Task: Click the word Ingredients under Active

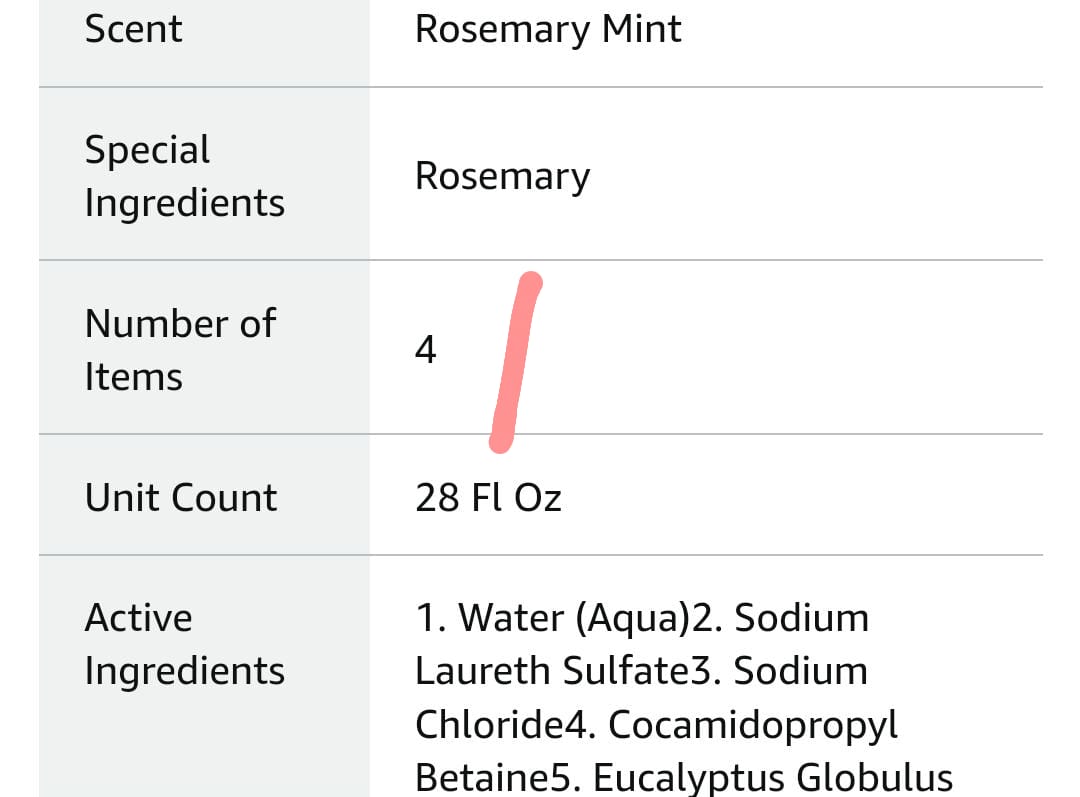Action: [x=185, y=671]
